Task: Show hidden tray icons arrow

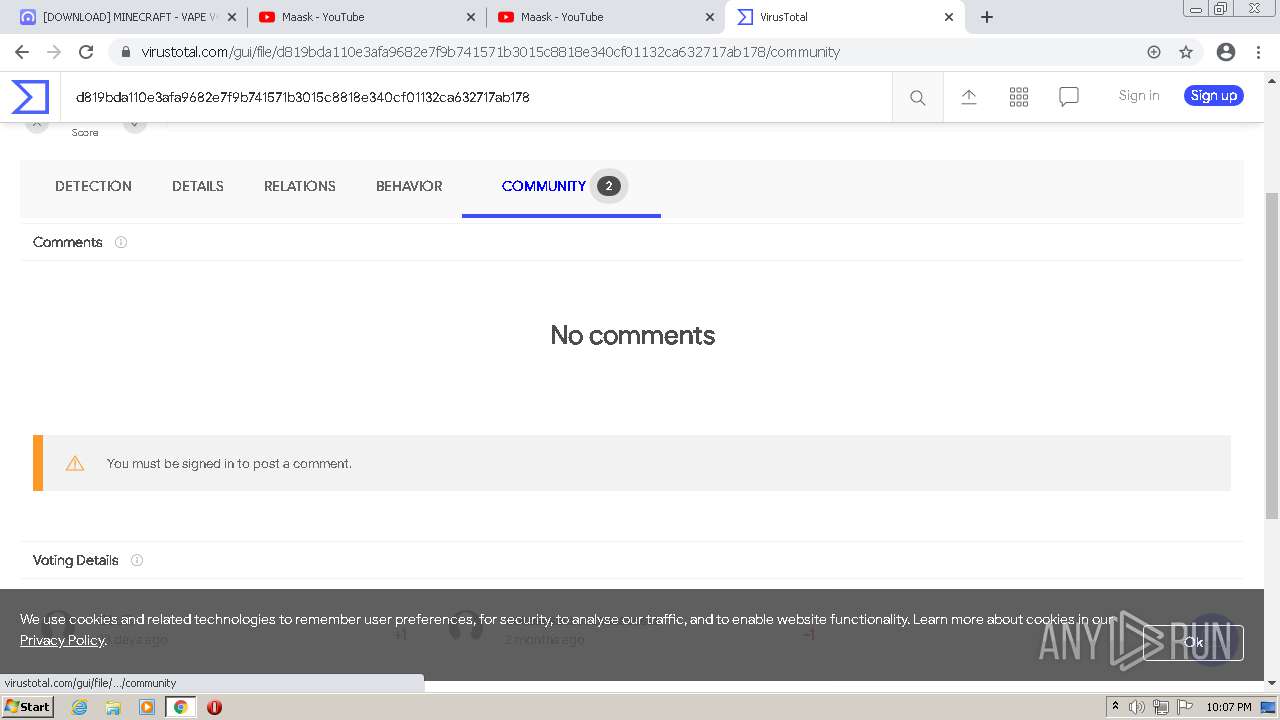Action: click(x=1115, y=706)
